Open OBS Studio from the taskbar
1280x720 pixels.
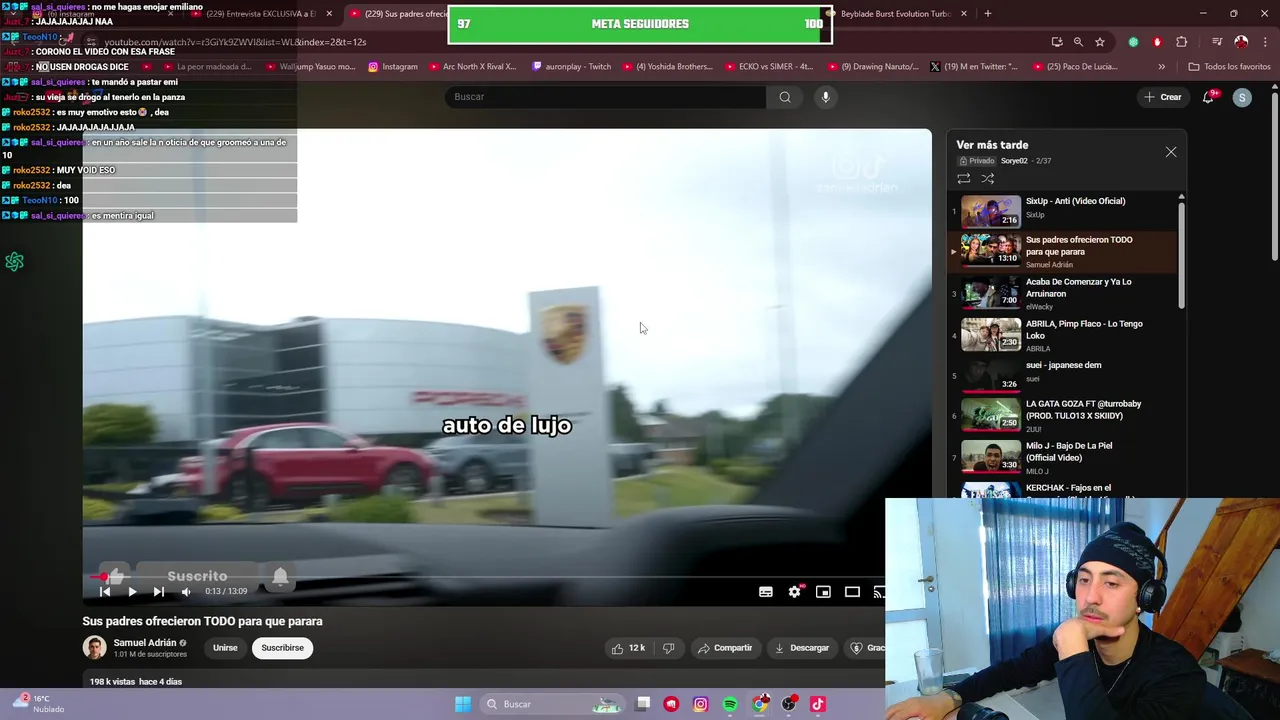click(789, 704)
